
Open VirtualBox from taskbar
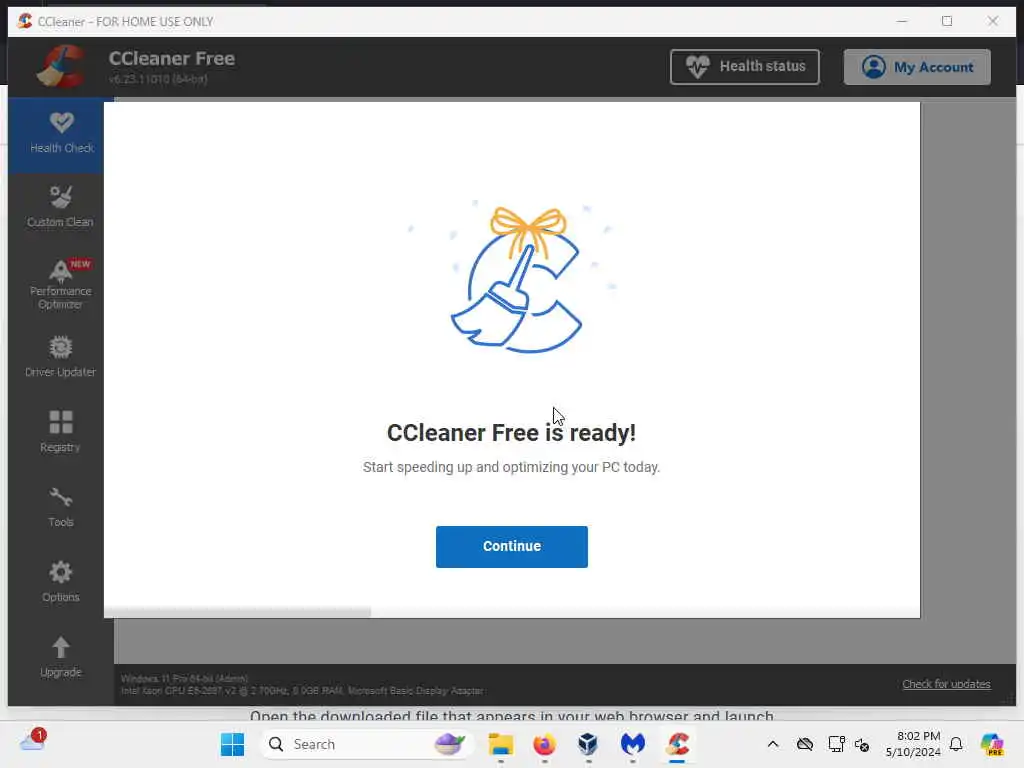(588, 744)
